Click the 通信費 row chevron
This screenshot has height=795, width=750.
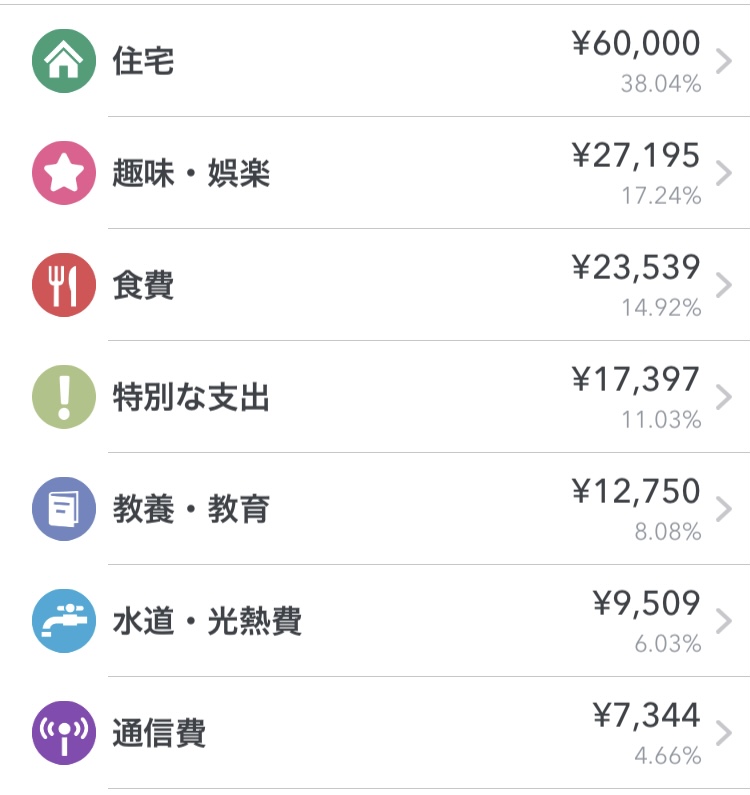(725, 734)
